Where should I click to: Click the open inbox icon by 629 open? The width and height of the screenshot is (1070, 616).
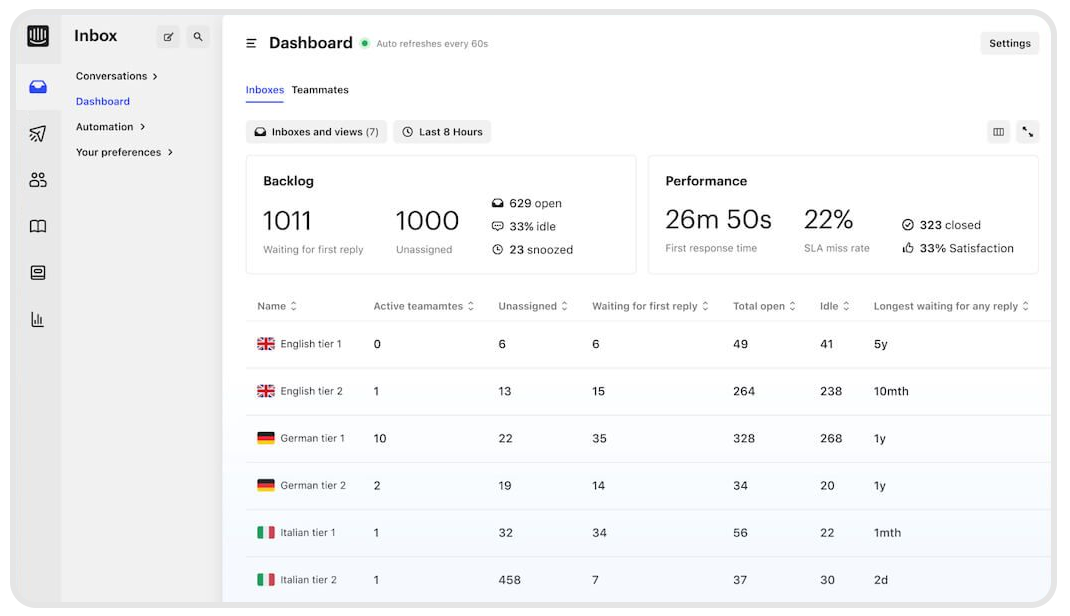497,203
